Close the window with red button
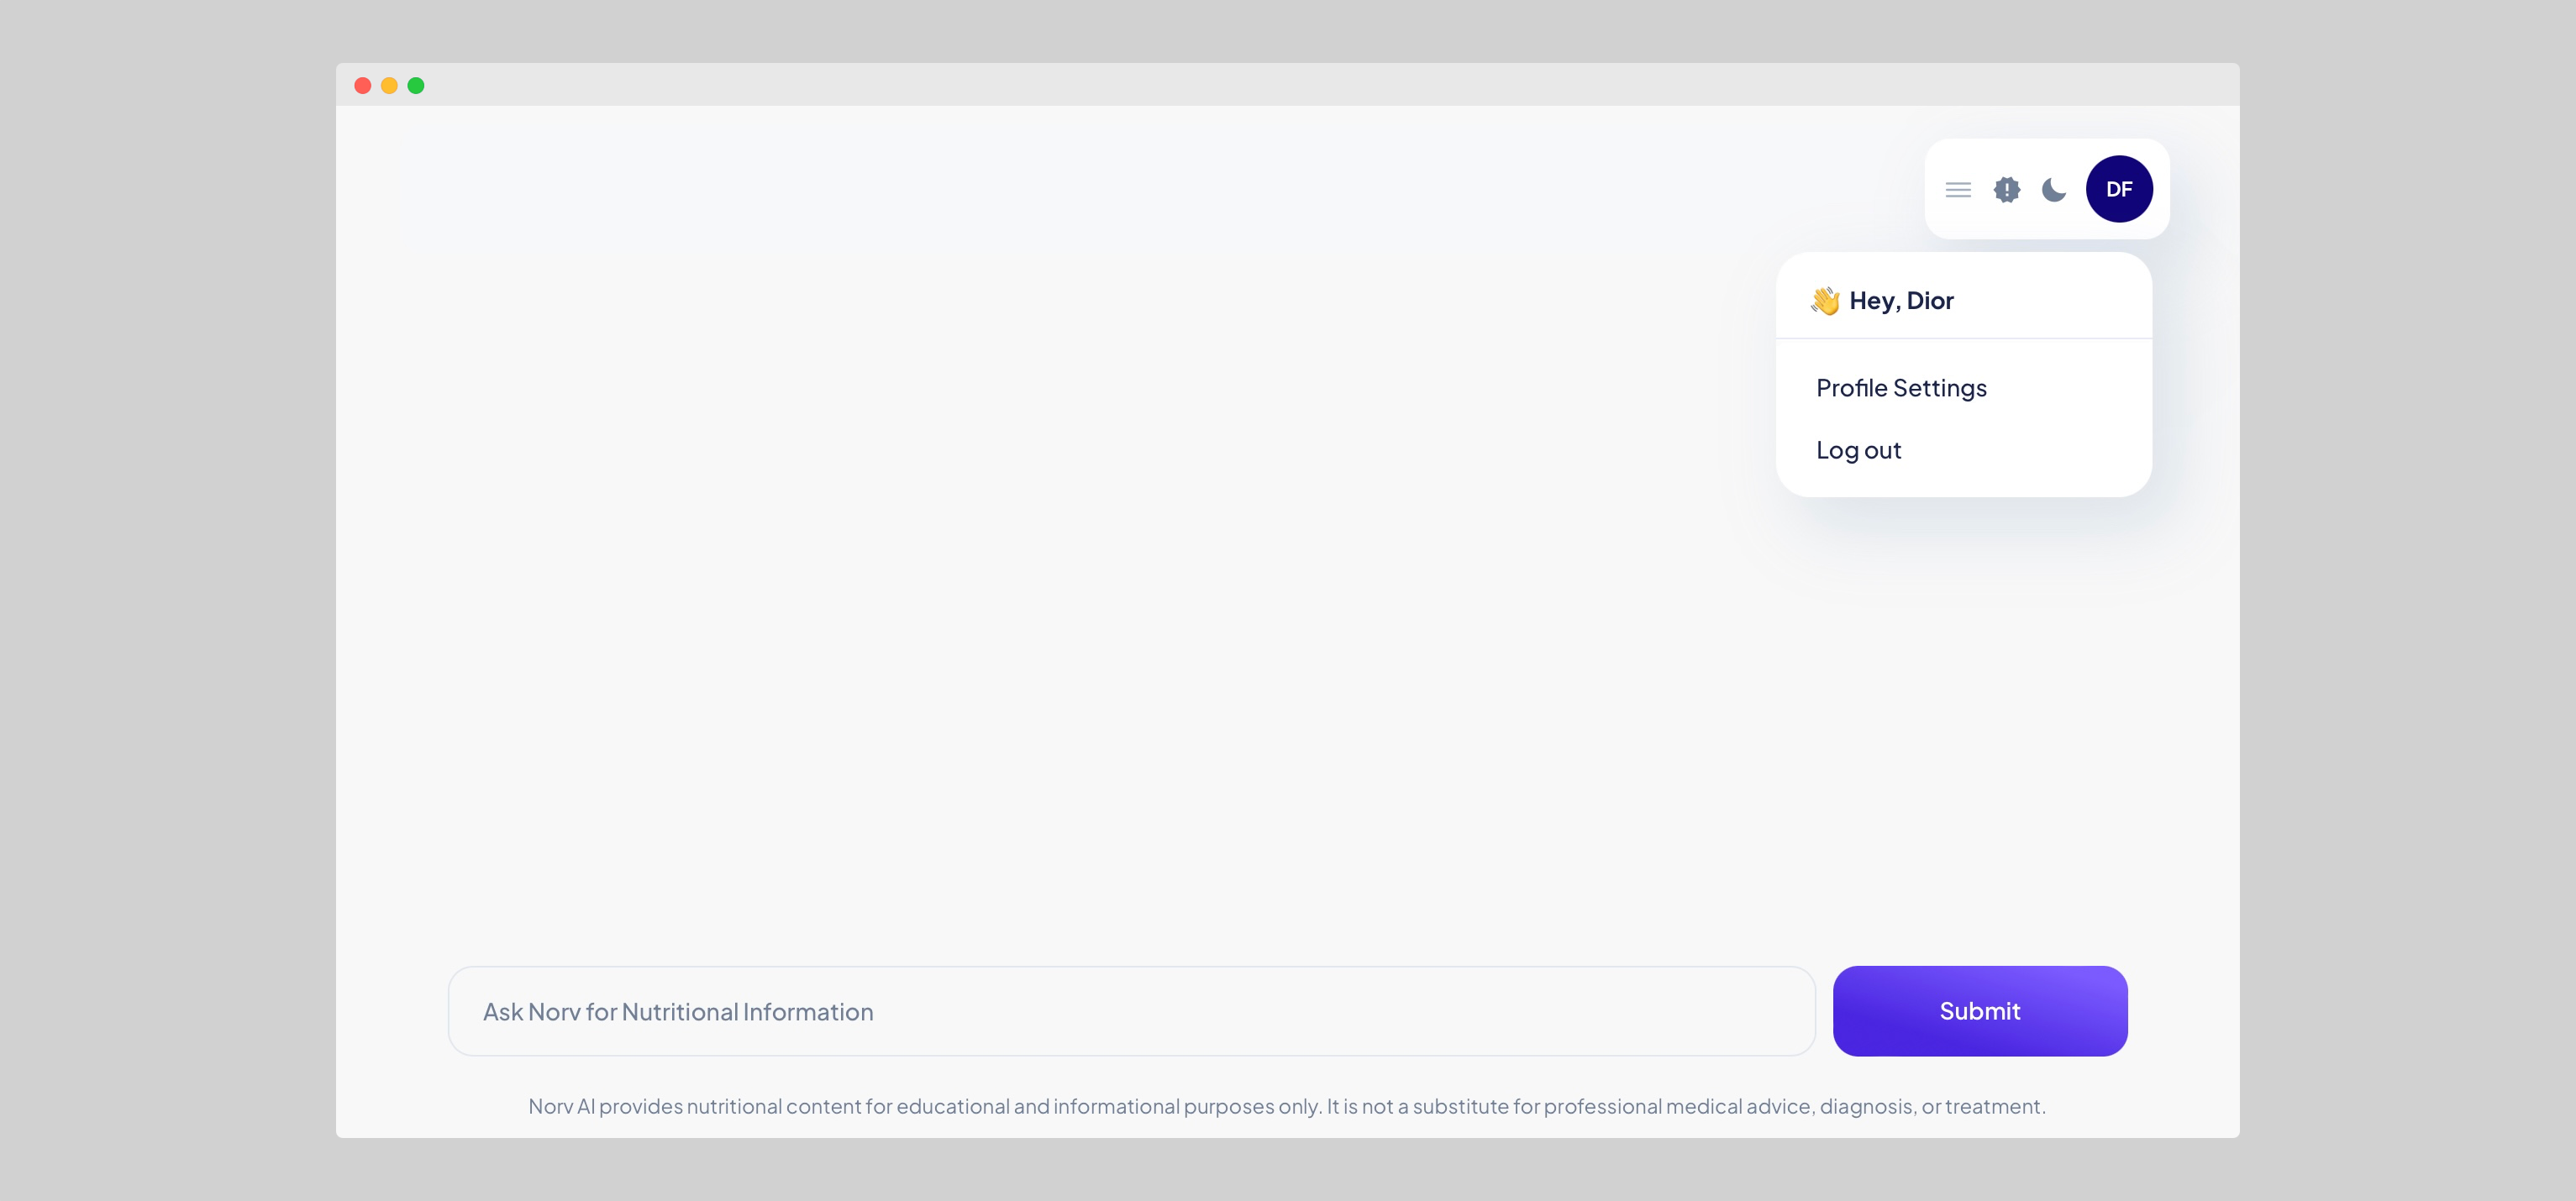This screenshot has height=1201, width=2576. pyautogui.click(x=363, y=86)
